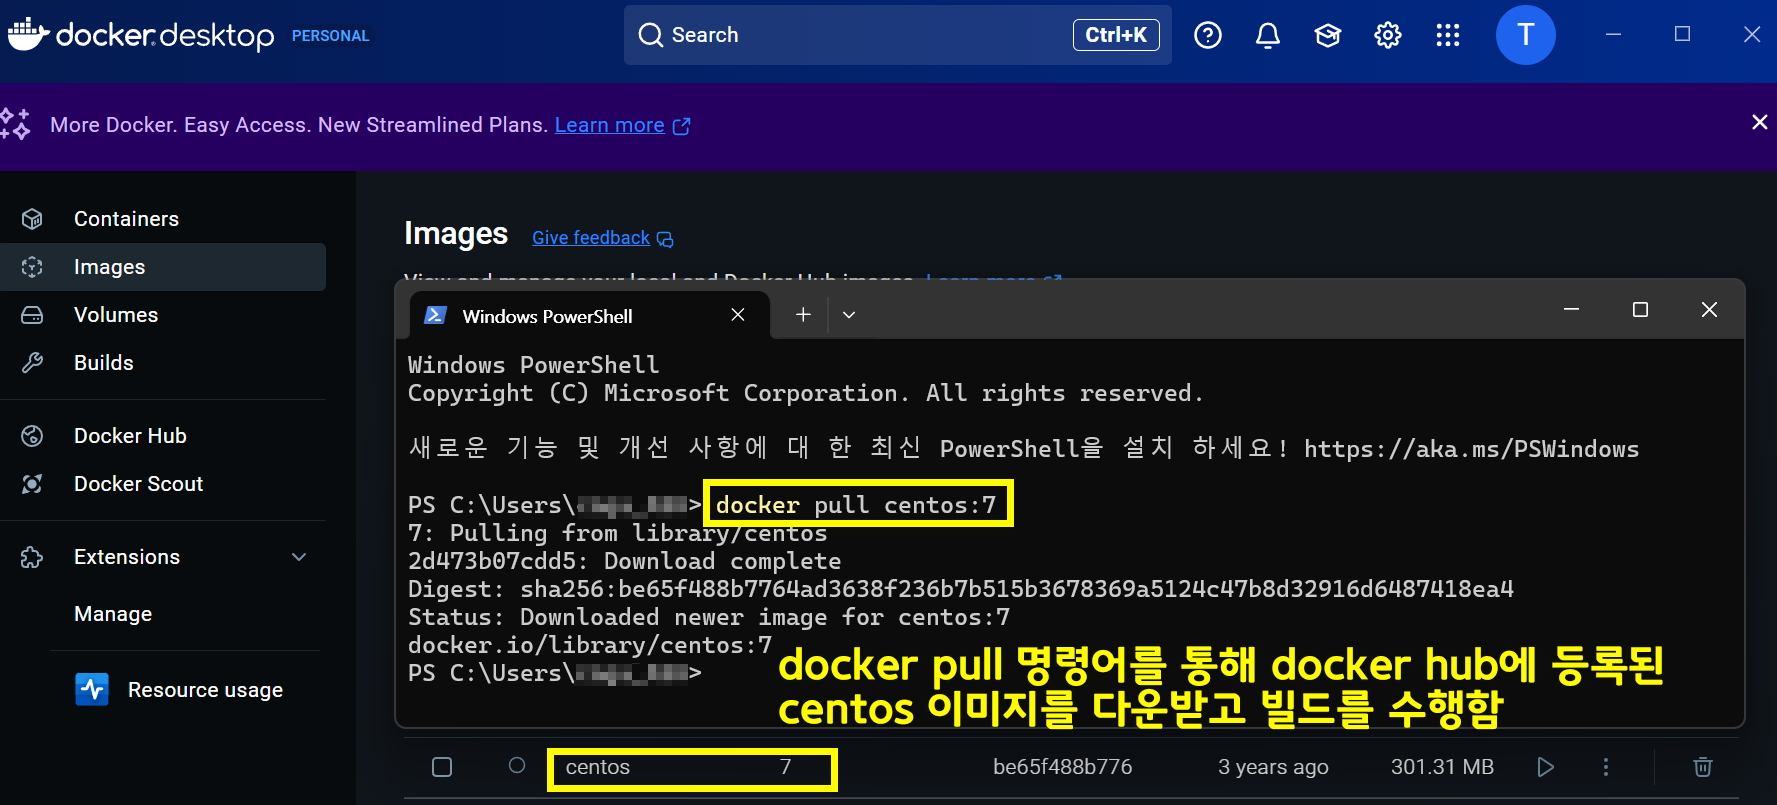Open Resource usage in the sidebar
The width and height of the screenshot is (1777, 805).
point(180,690)
